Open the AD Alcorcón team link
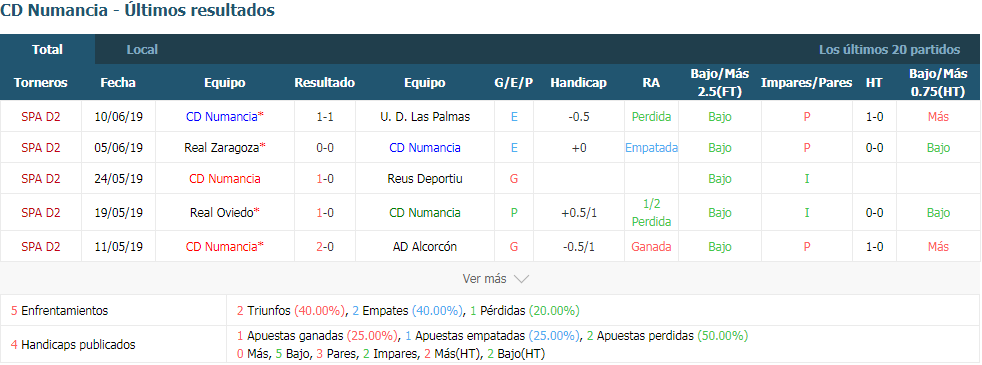The image size is (982, 365). point(425,247)
